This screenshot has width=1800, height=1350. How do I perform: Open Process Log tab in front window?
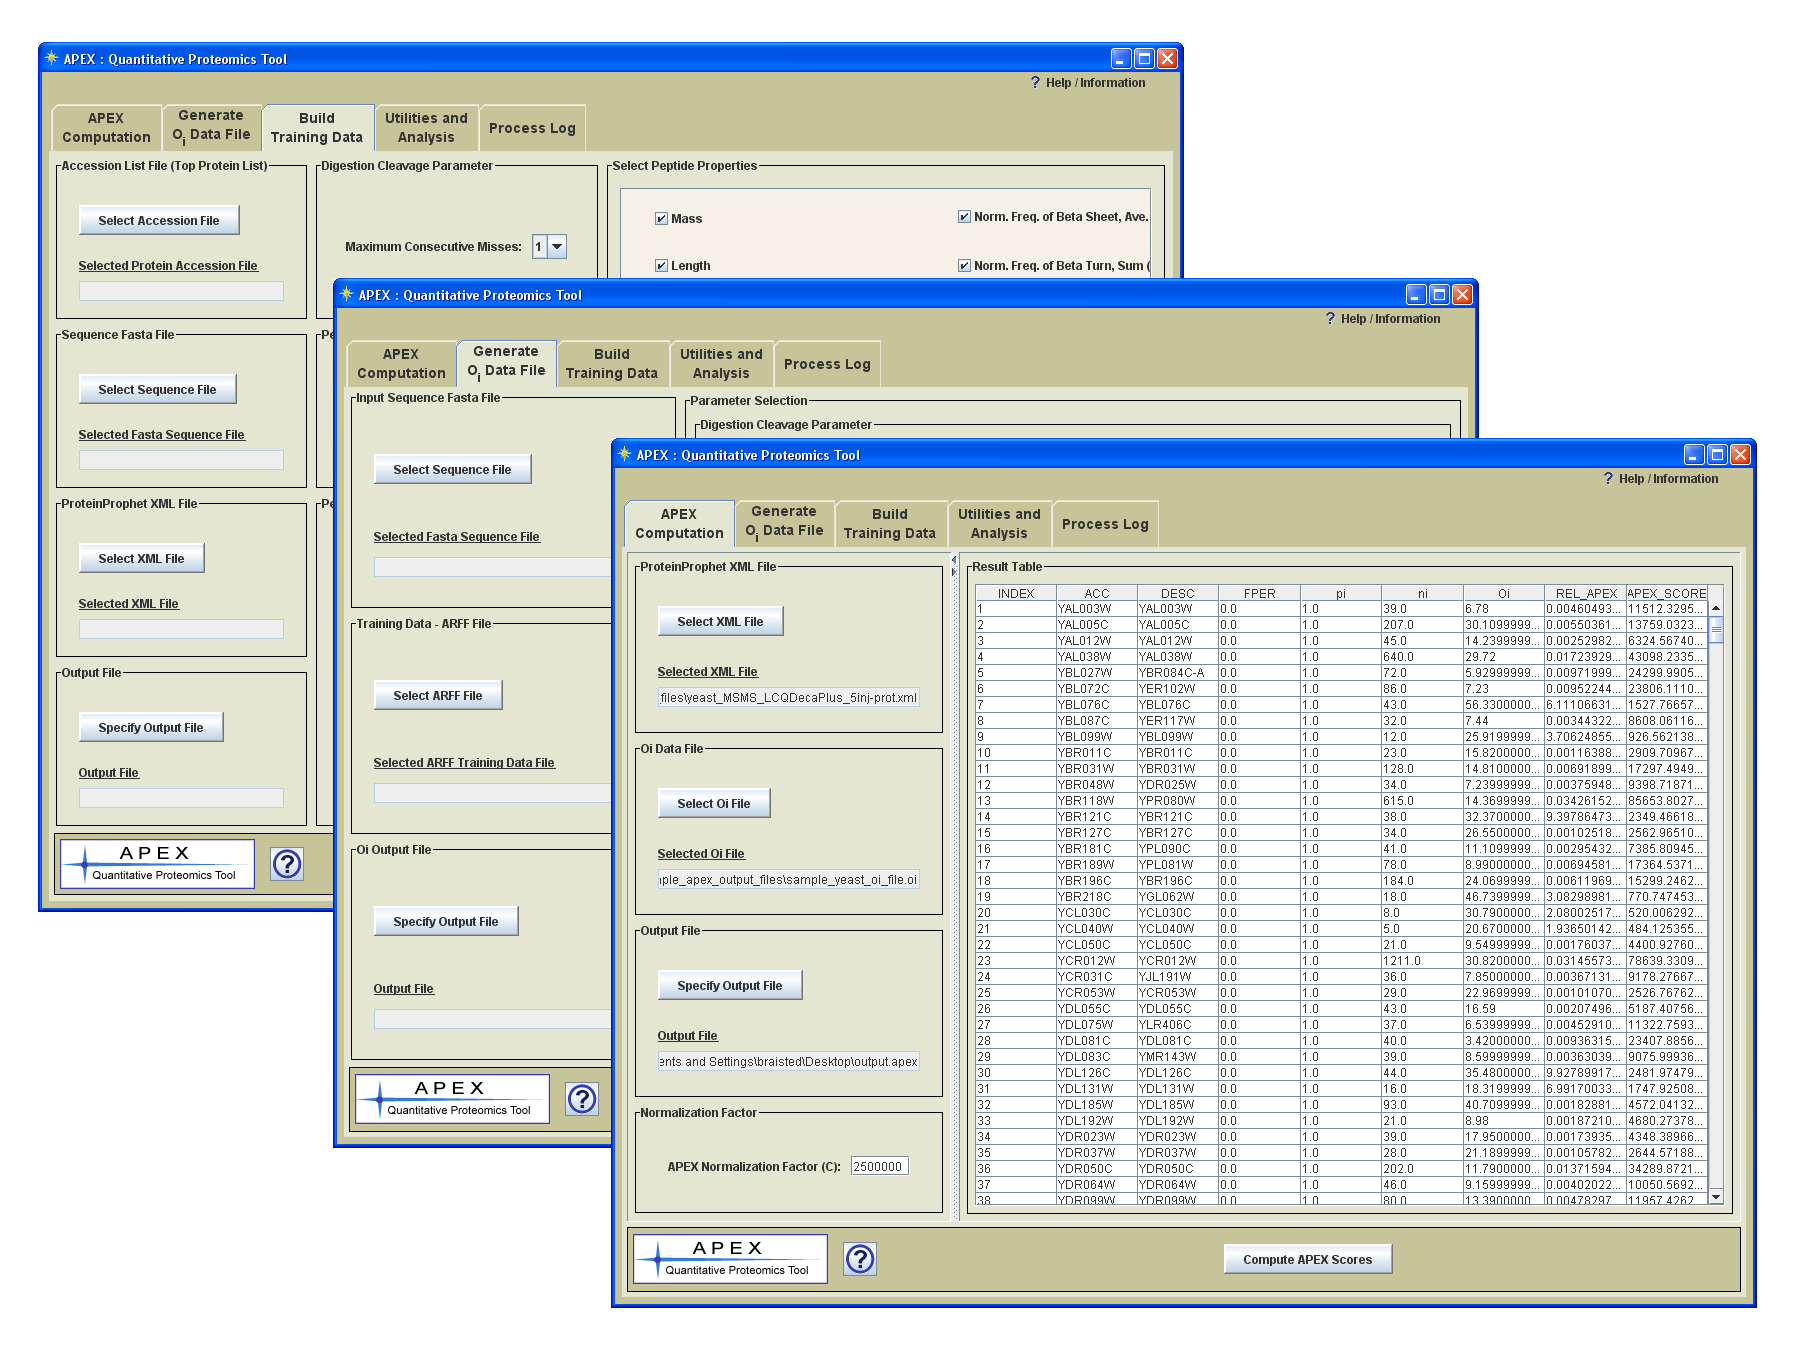point(1105,524)
